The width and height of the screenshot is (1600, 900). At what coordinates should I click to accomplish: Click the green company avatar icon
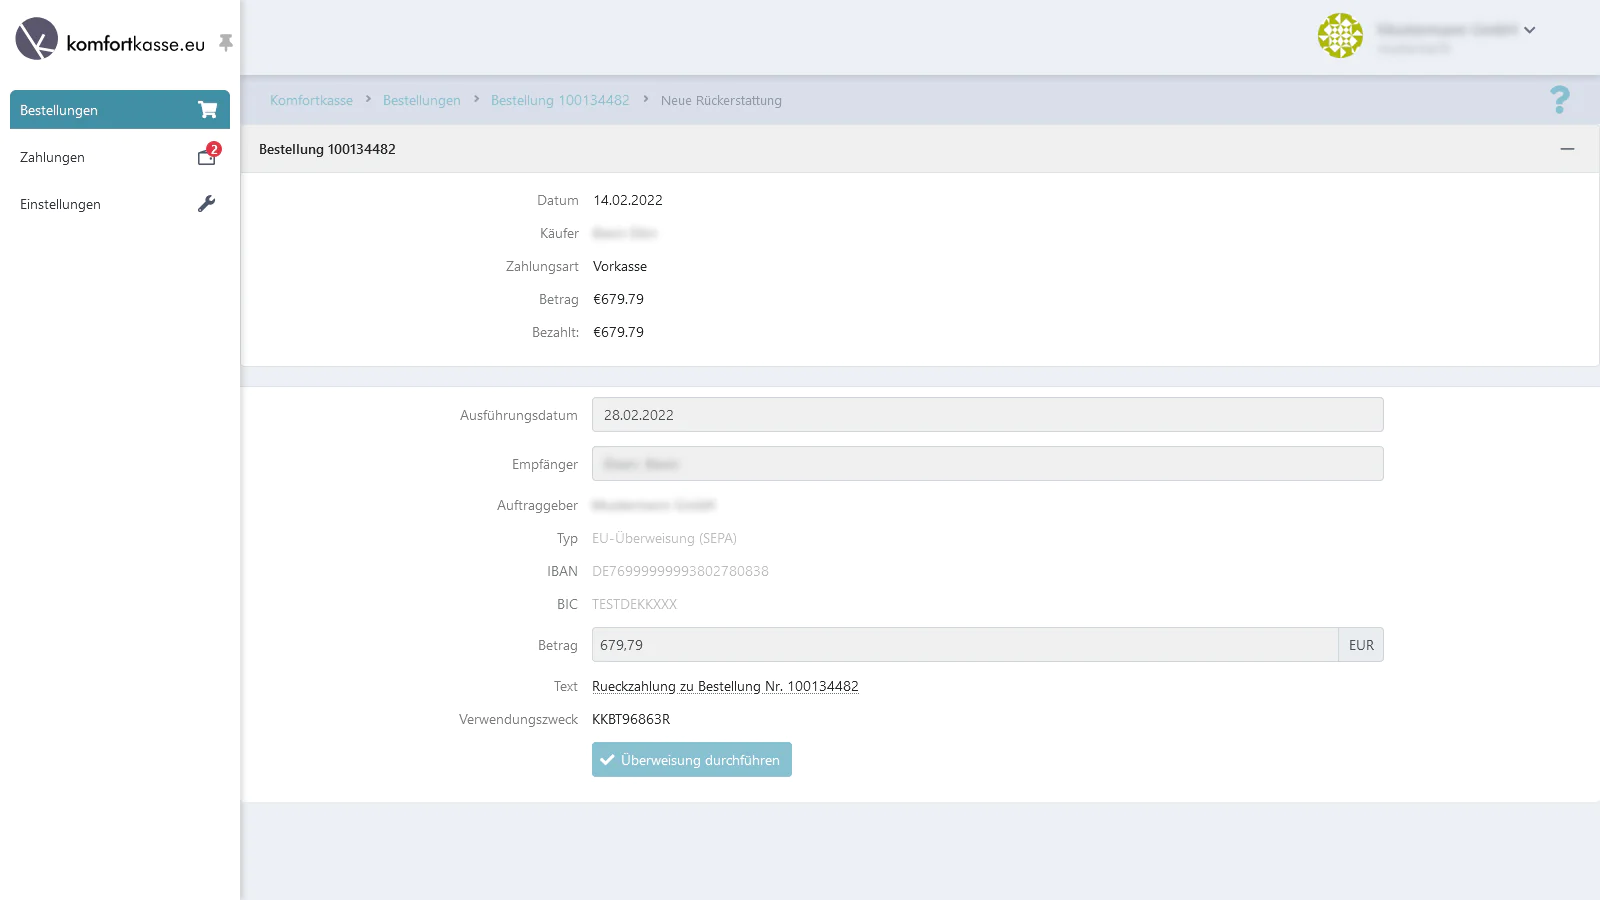tap(1340, 36)
